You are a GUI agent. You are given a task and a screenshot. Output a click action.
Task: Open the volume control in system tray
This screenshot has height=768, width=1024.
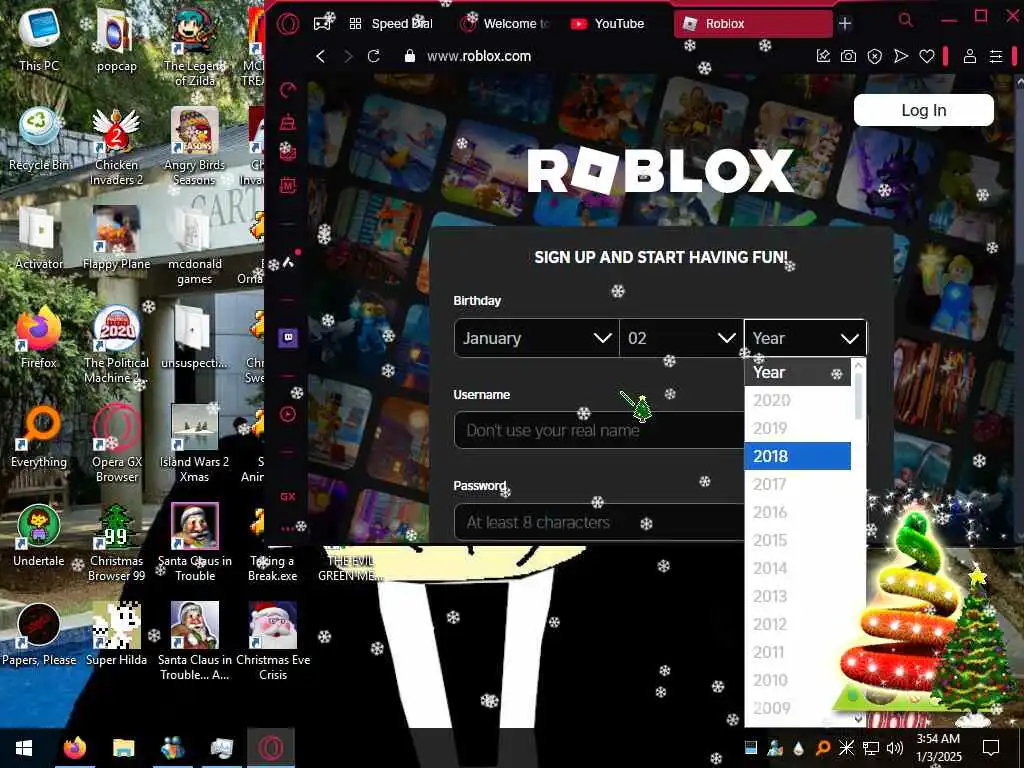[895, 748]
